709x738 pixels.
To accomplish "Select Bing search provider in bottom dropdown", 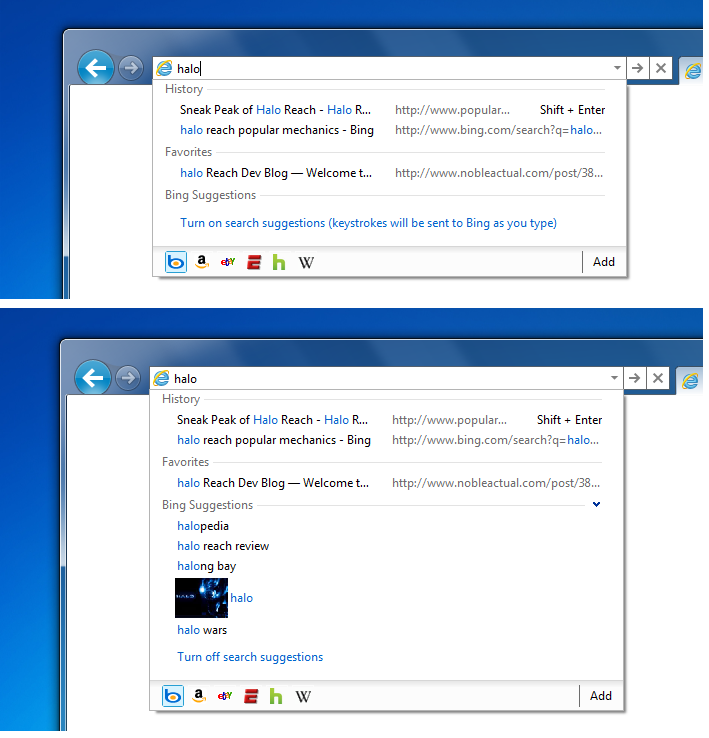I will [173, 696].
